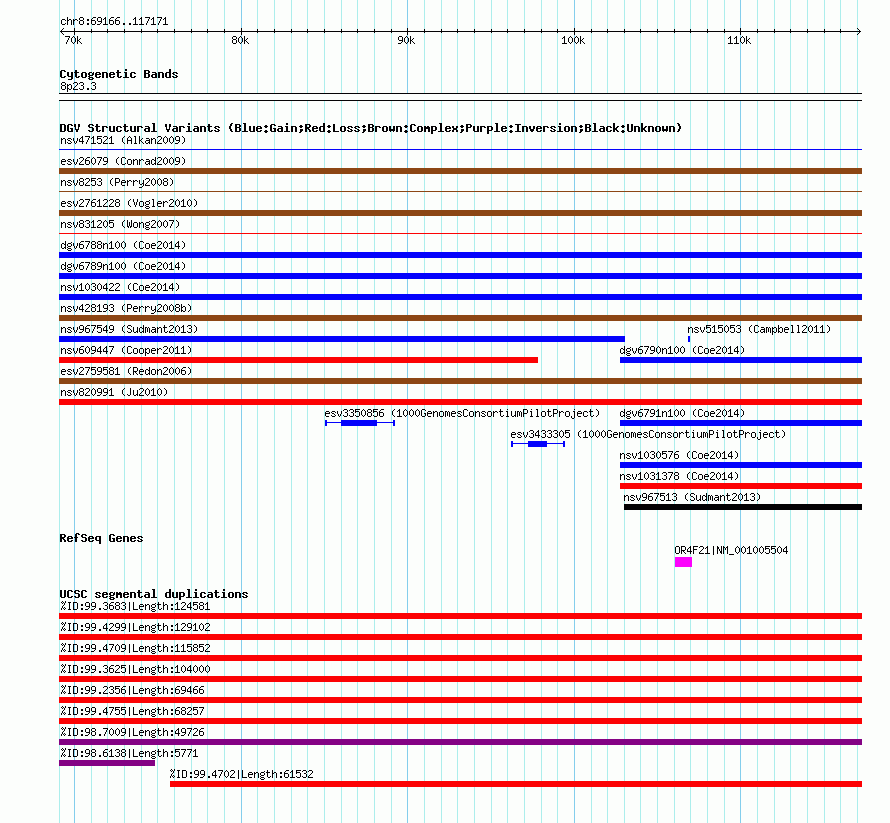
Task: Open variant label nsv967549 (Sudmant2013)
Action: pyautogui.click(x=129, y=329)
